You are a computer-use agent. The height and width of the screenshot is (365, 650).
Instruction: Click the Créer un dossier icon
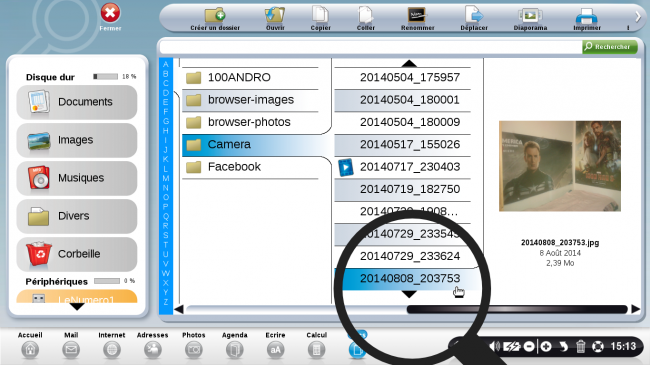tap(215, 15)
